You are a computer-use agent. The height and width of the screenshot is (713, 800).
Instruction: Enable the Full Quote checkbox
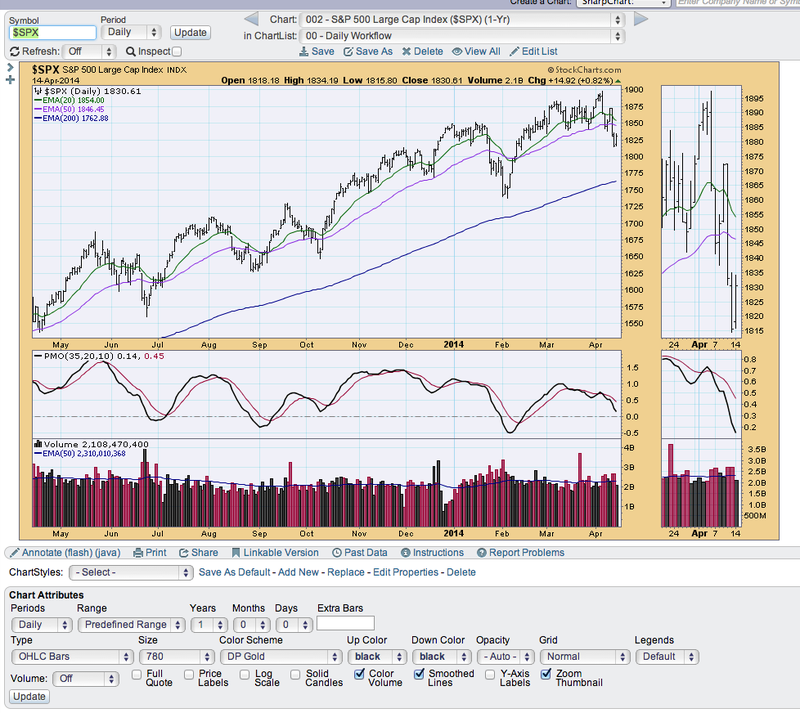point(136,675)
